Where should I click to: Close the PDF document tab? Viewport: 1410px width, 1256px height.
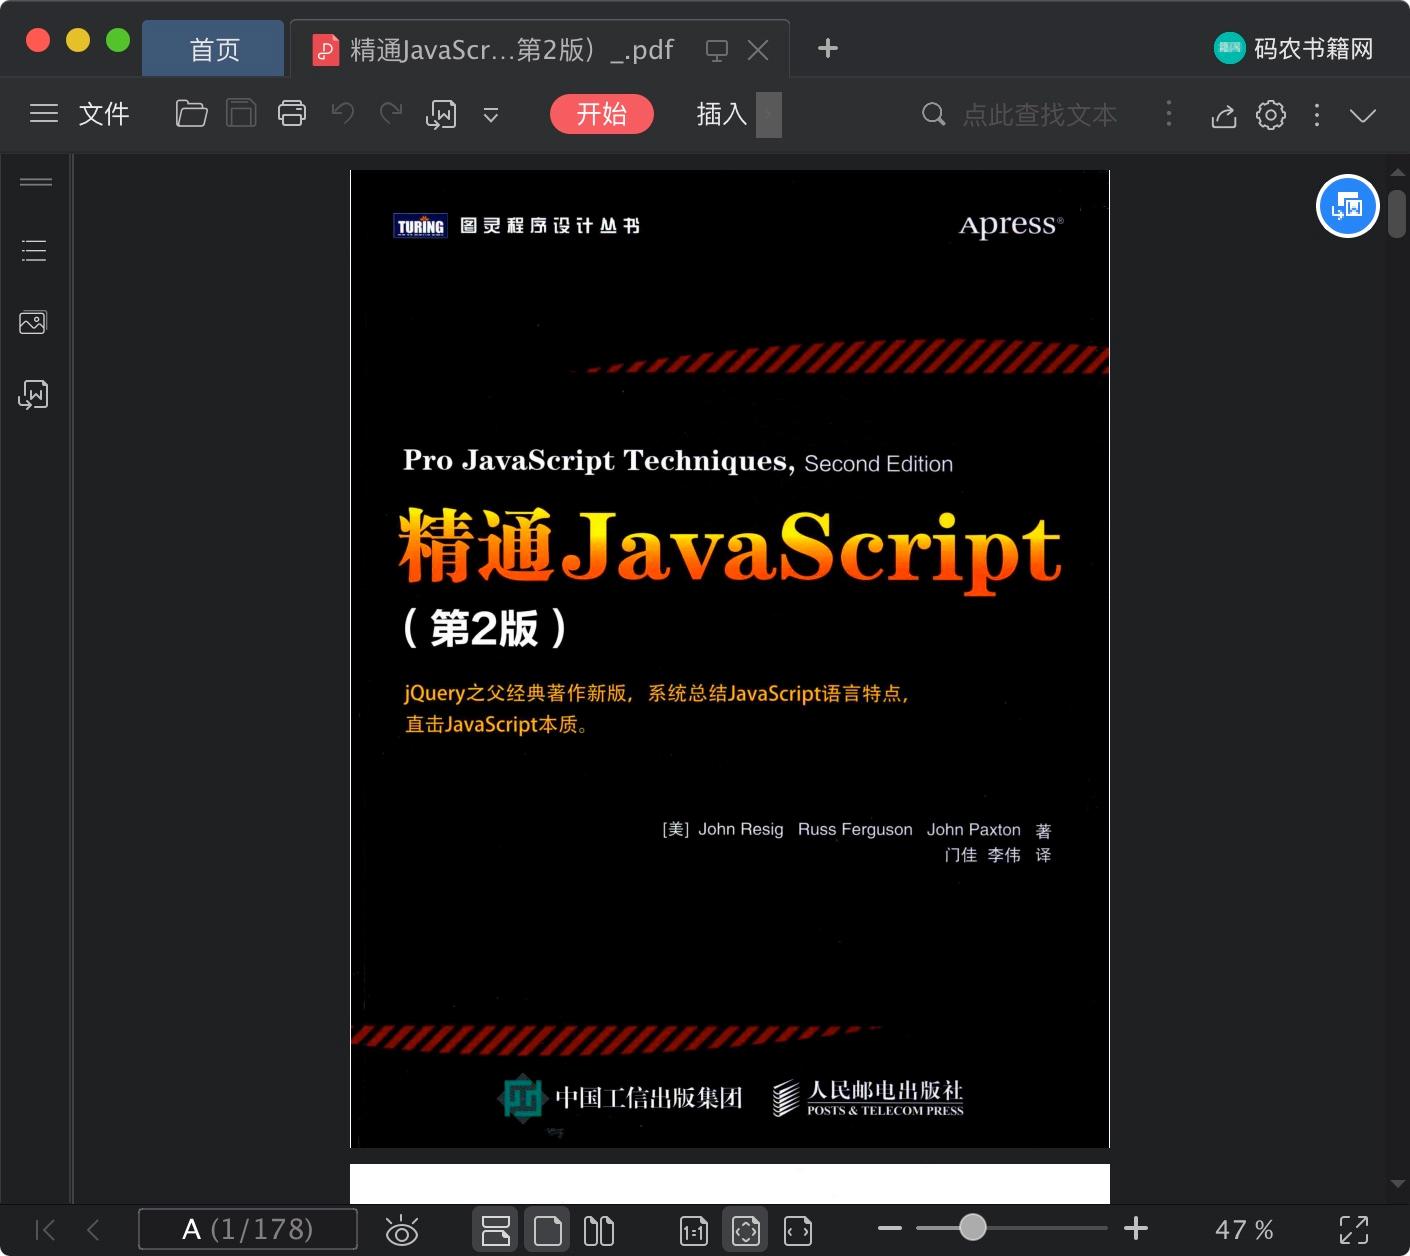coord(759,50)
